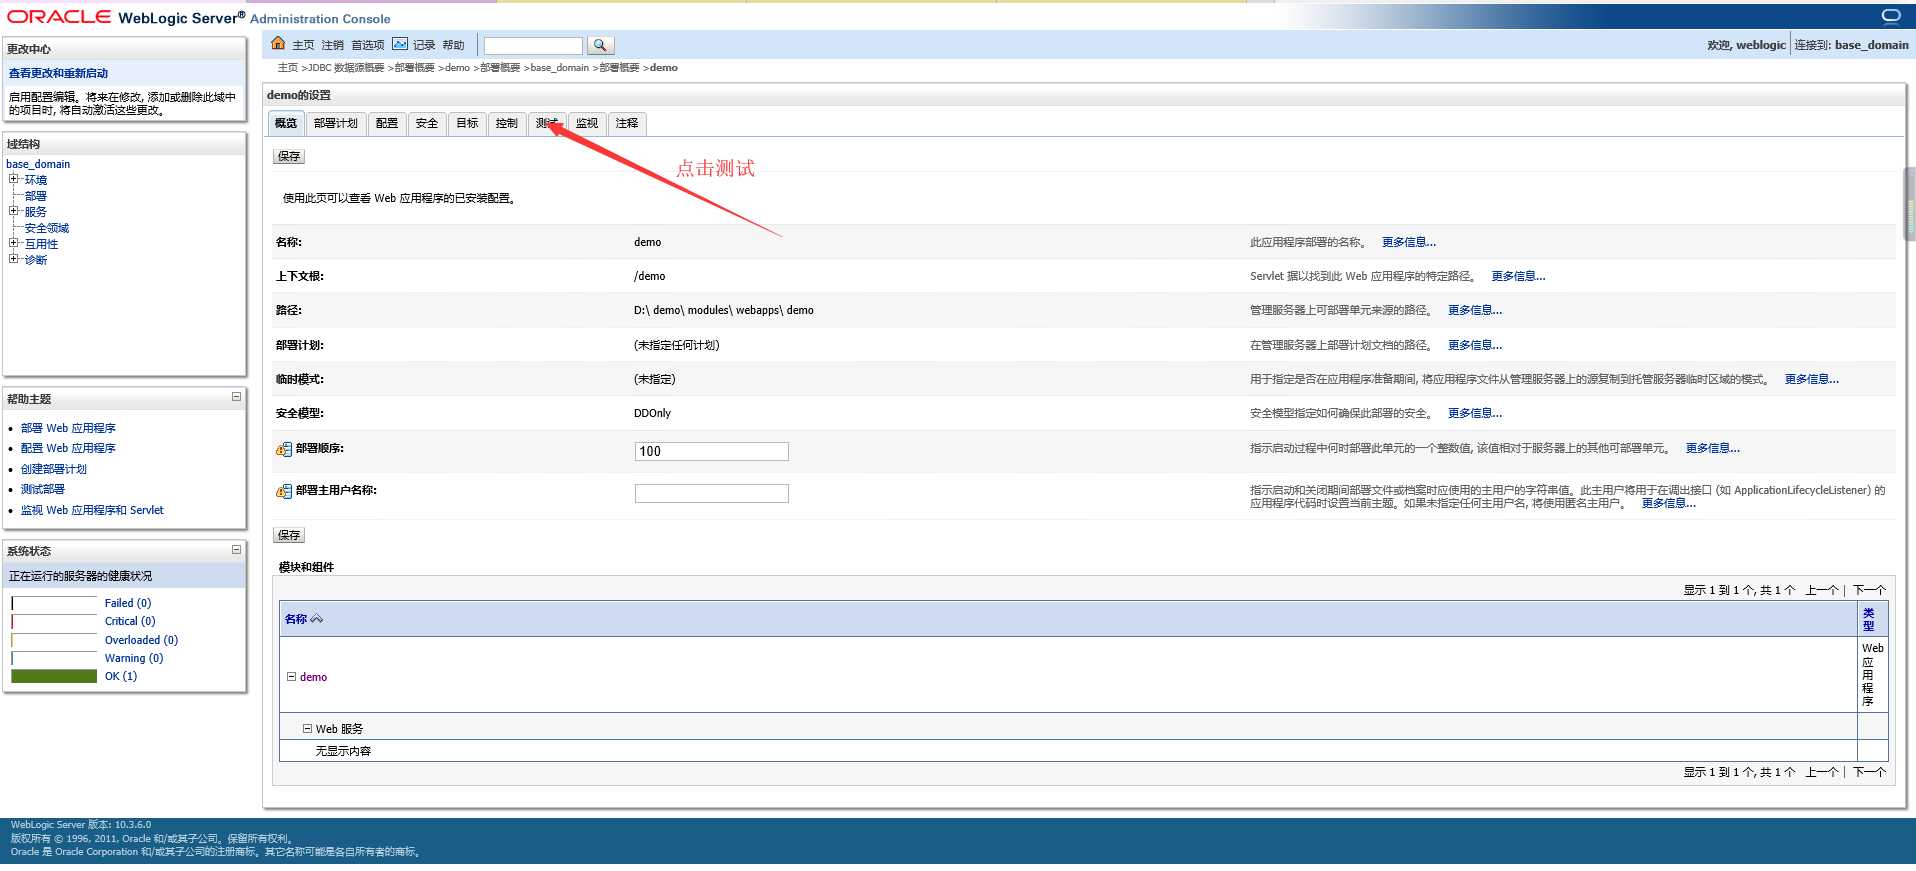The image size is (1916, 871).
Task: Click the bottom 保存 button above 模块和组件
Action: [289, 535]
